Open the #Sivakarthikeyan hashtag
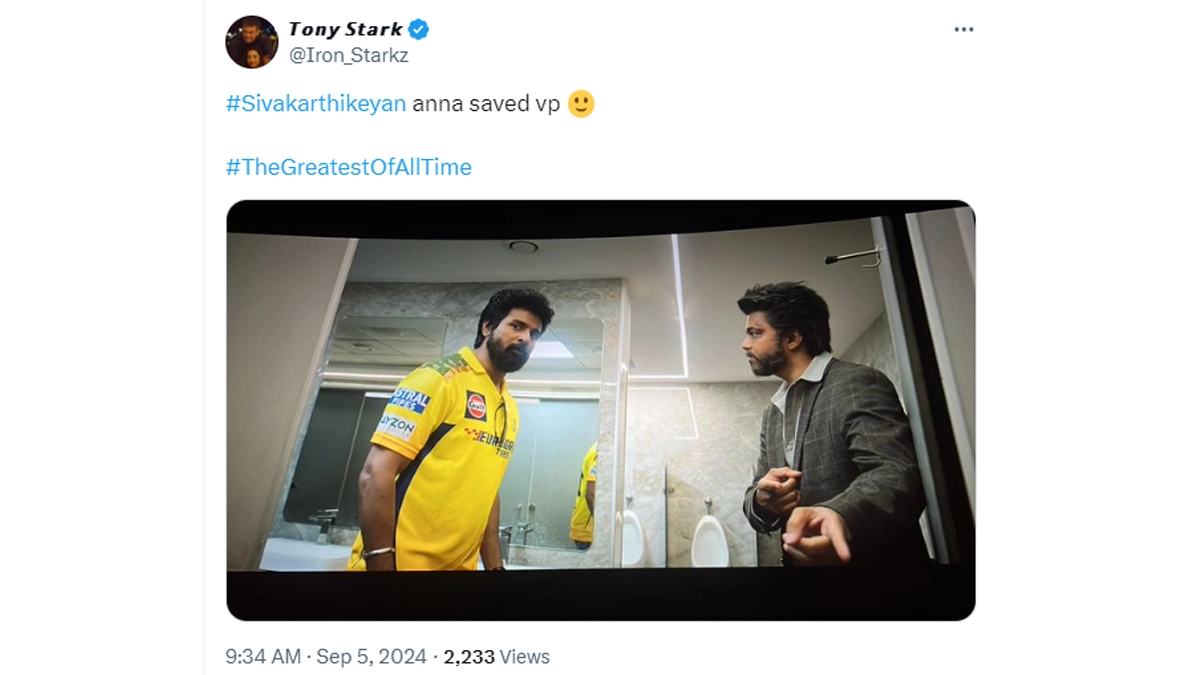The width and height of the screenshot is (1200, 675). (316, 104)
